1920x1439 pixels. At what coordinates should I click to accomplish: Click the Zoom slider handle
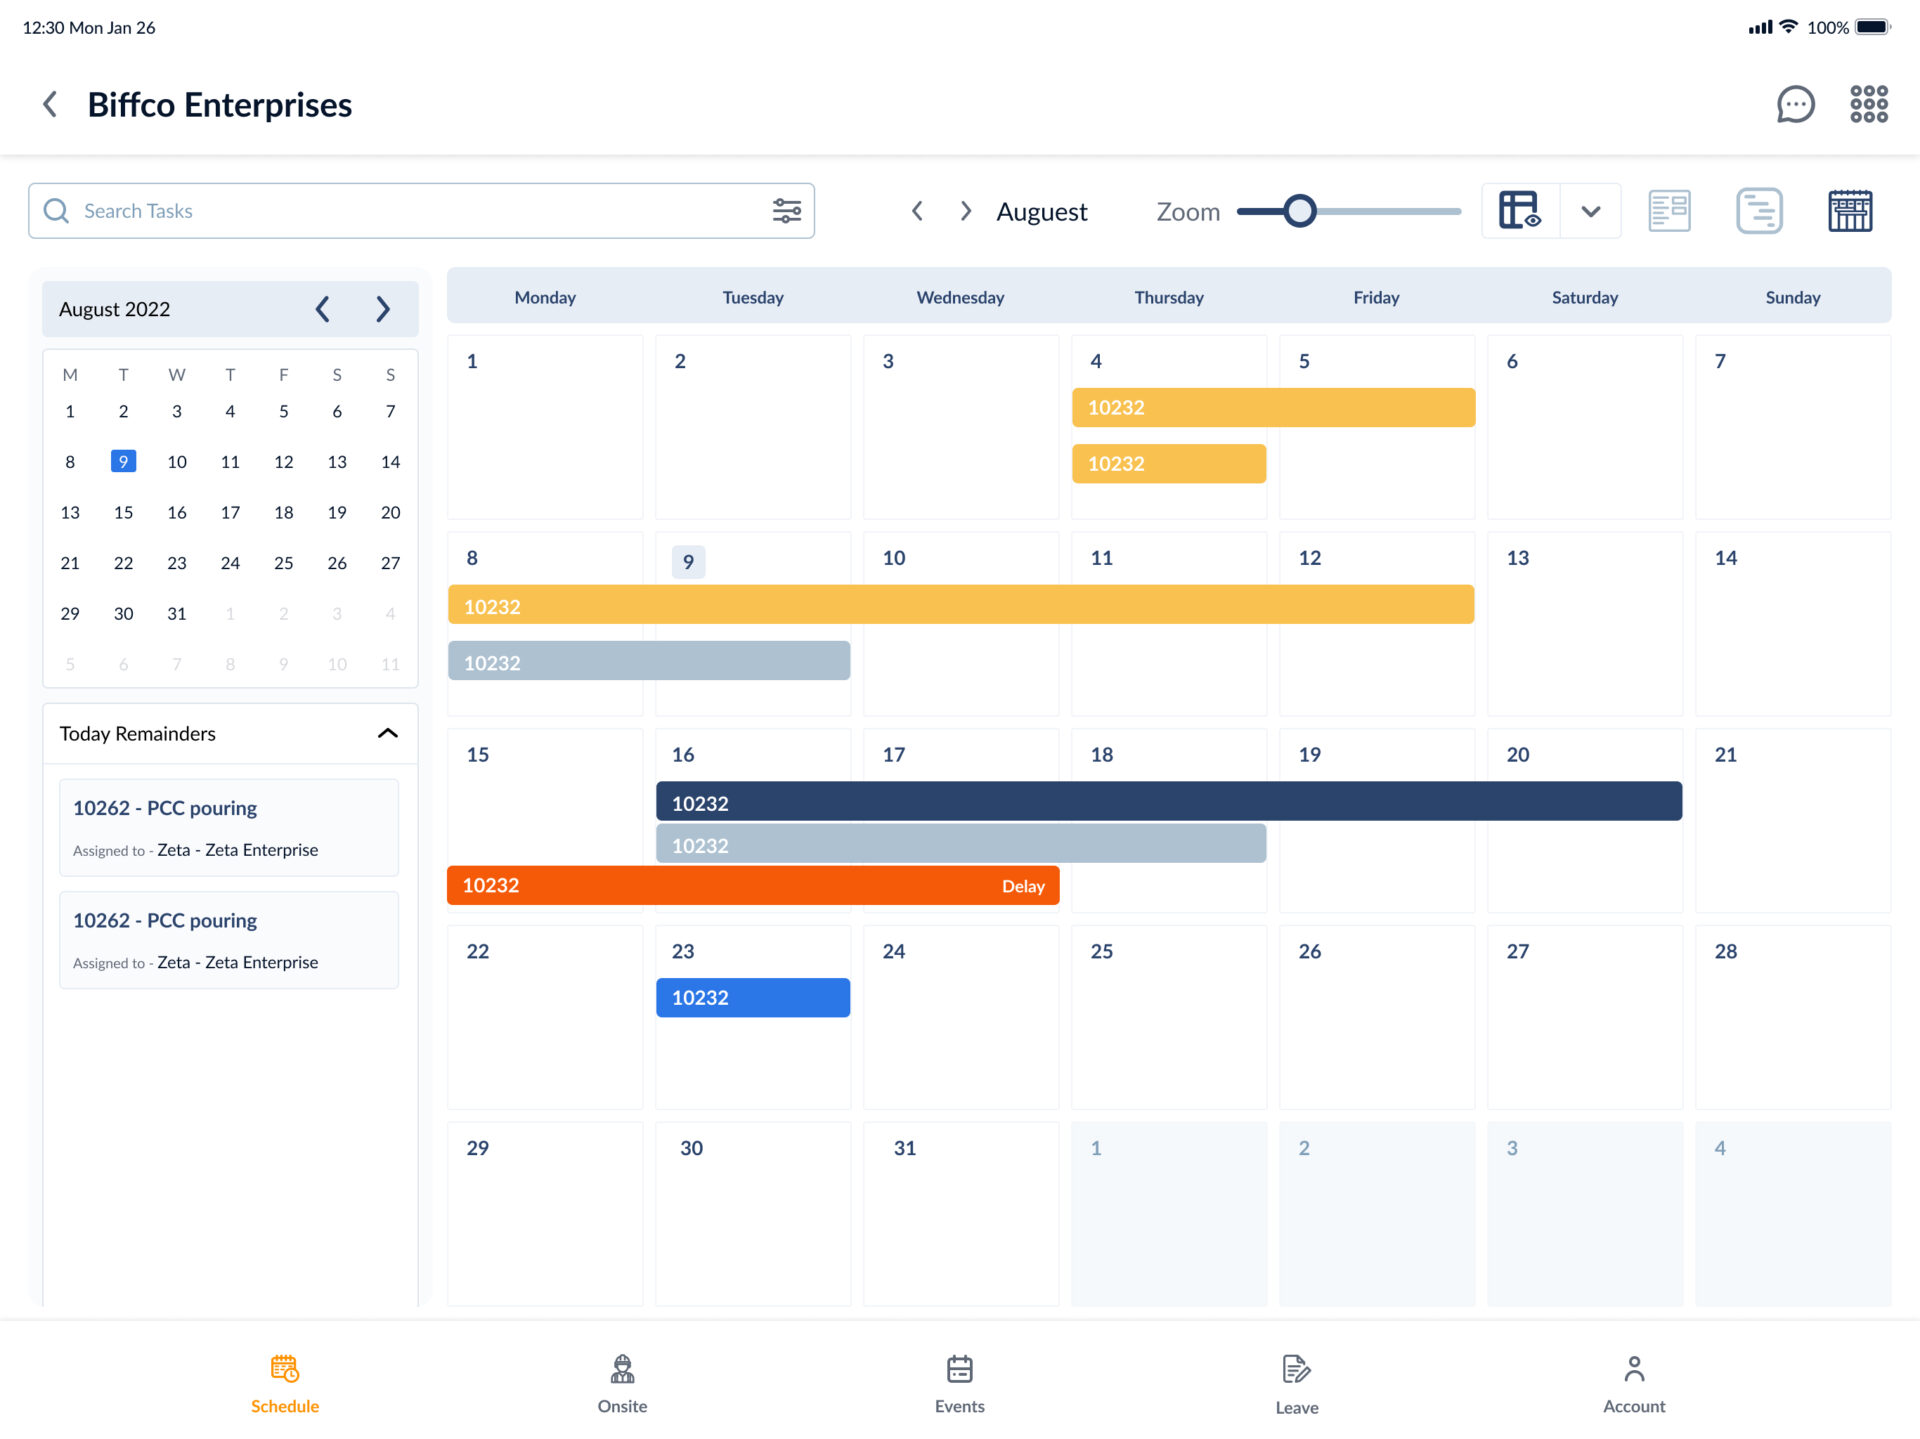click(1299, 211)
